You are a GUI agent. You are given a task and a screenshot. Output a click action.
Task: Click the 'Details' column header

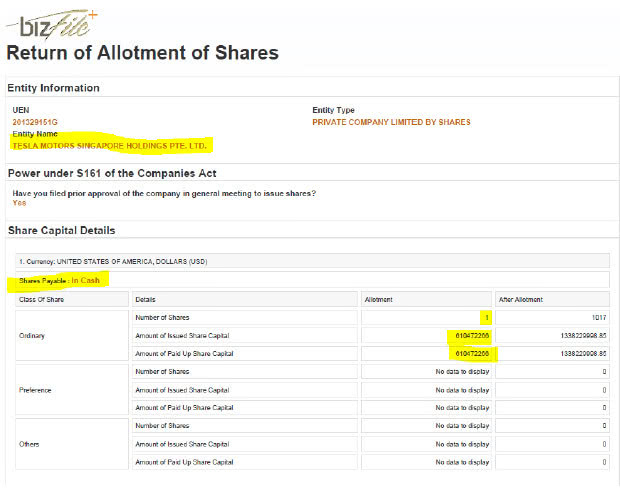(x=245, y=299)
